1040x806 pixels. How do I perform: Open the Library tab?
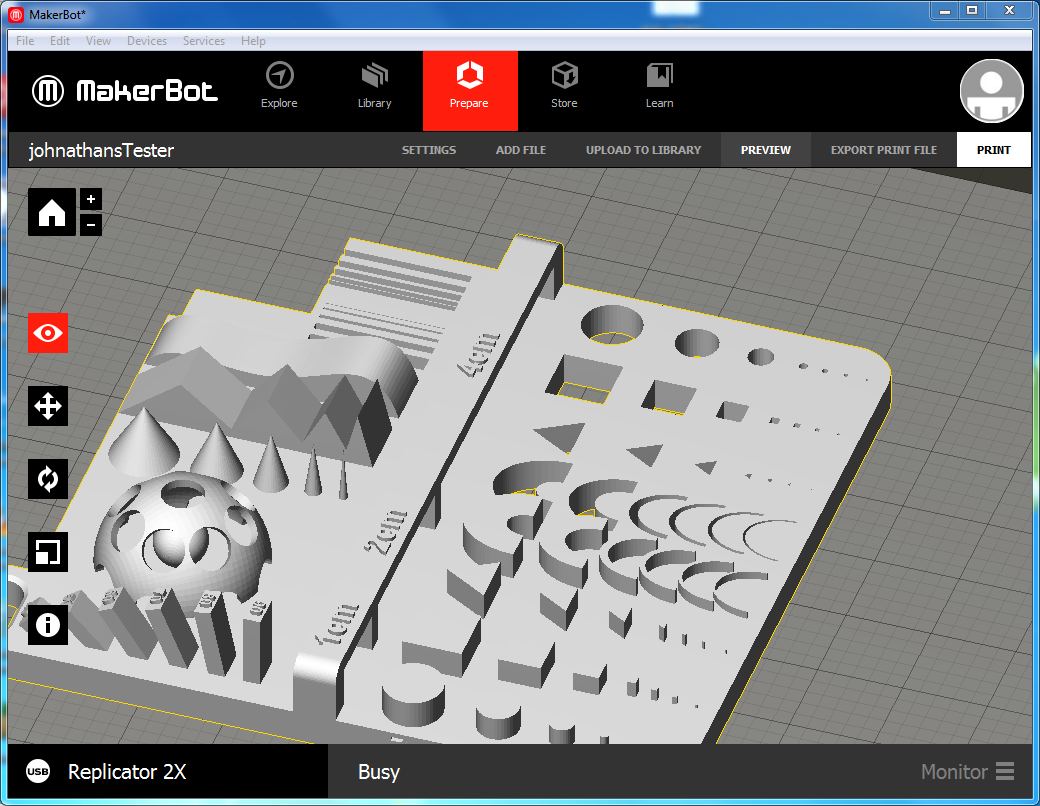[x=375, y=86]
